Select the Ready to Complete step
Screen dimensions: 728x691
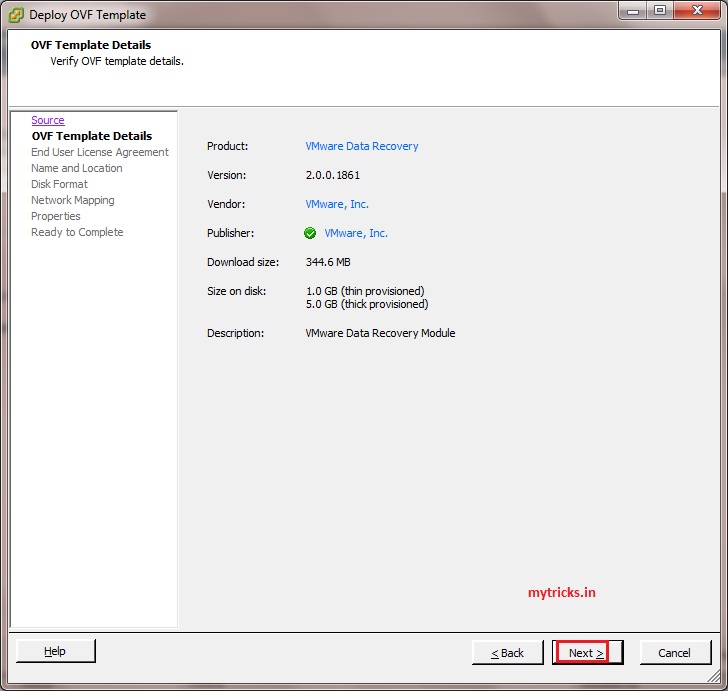(77, 232)
